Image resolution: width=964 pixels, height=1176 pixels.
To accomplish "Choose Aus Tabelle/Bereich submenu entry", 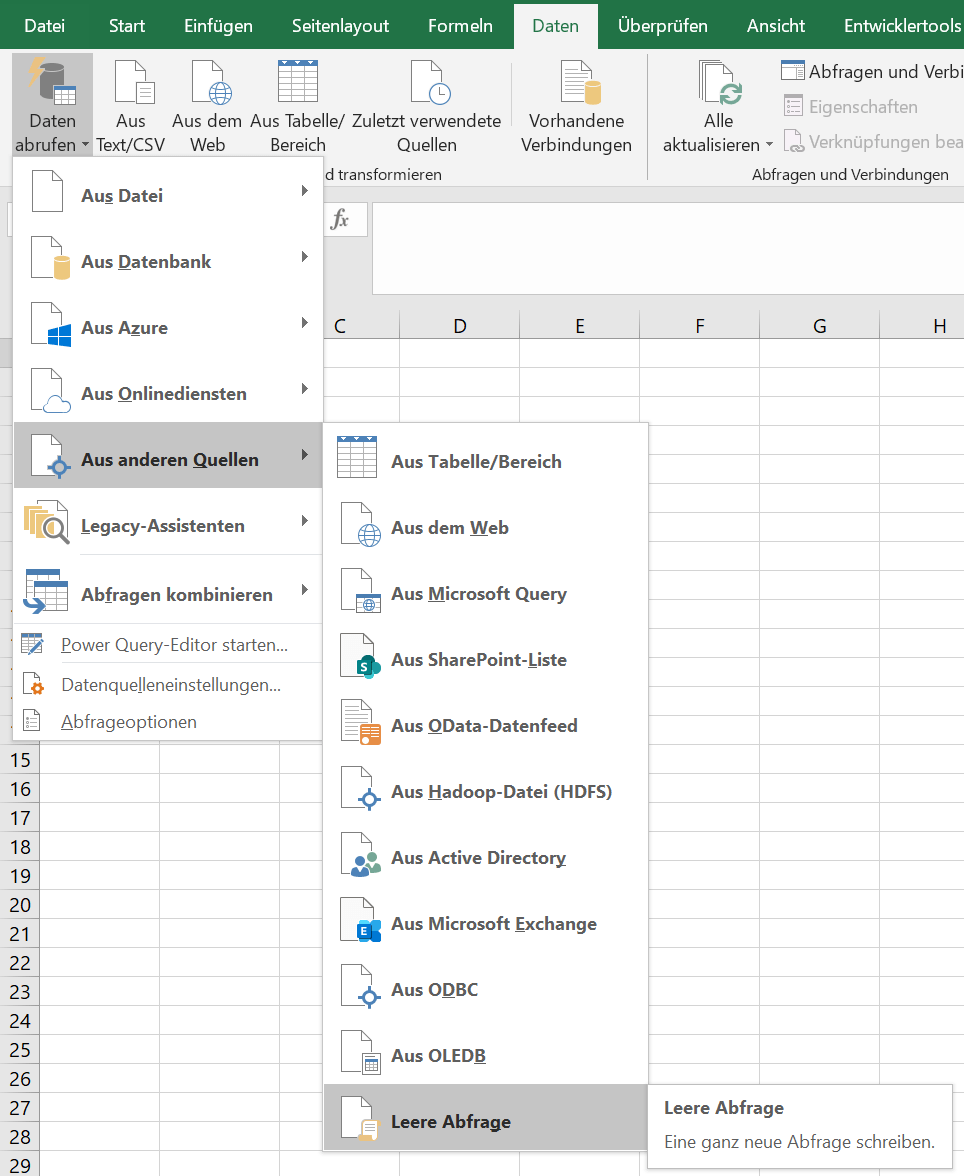I will (485, 461).
